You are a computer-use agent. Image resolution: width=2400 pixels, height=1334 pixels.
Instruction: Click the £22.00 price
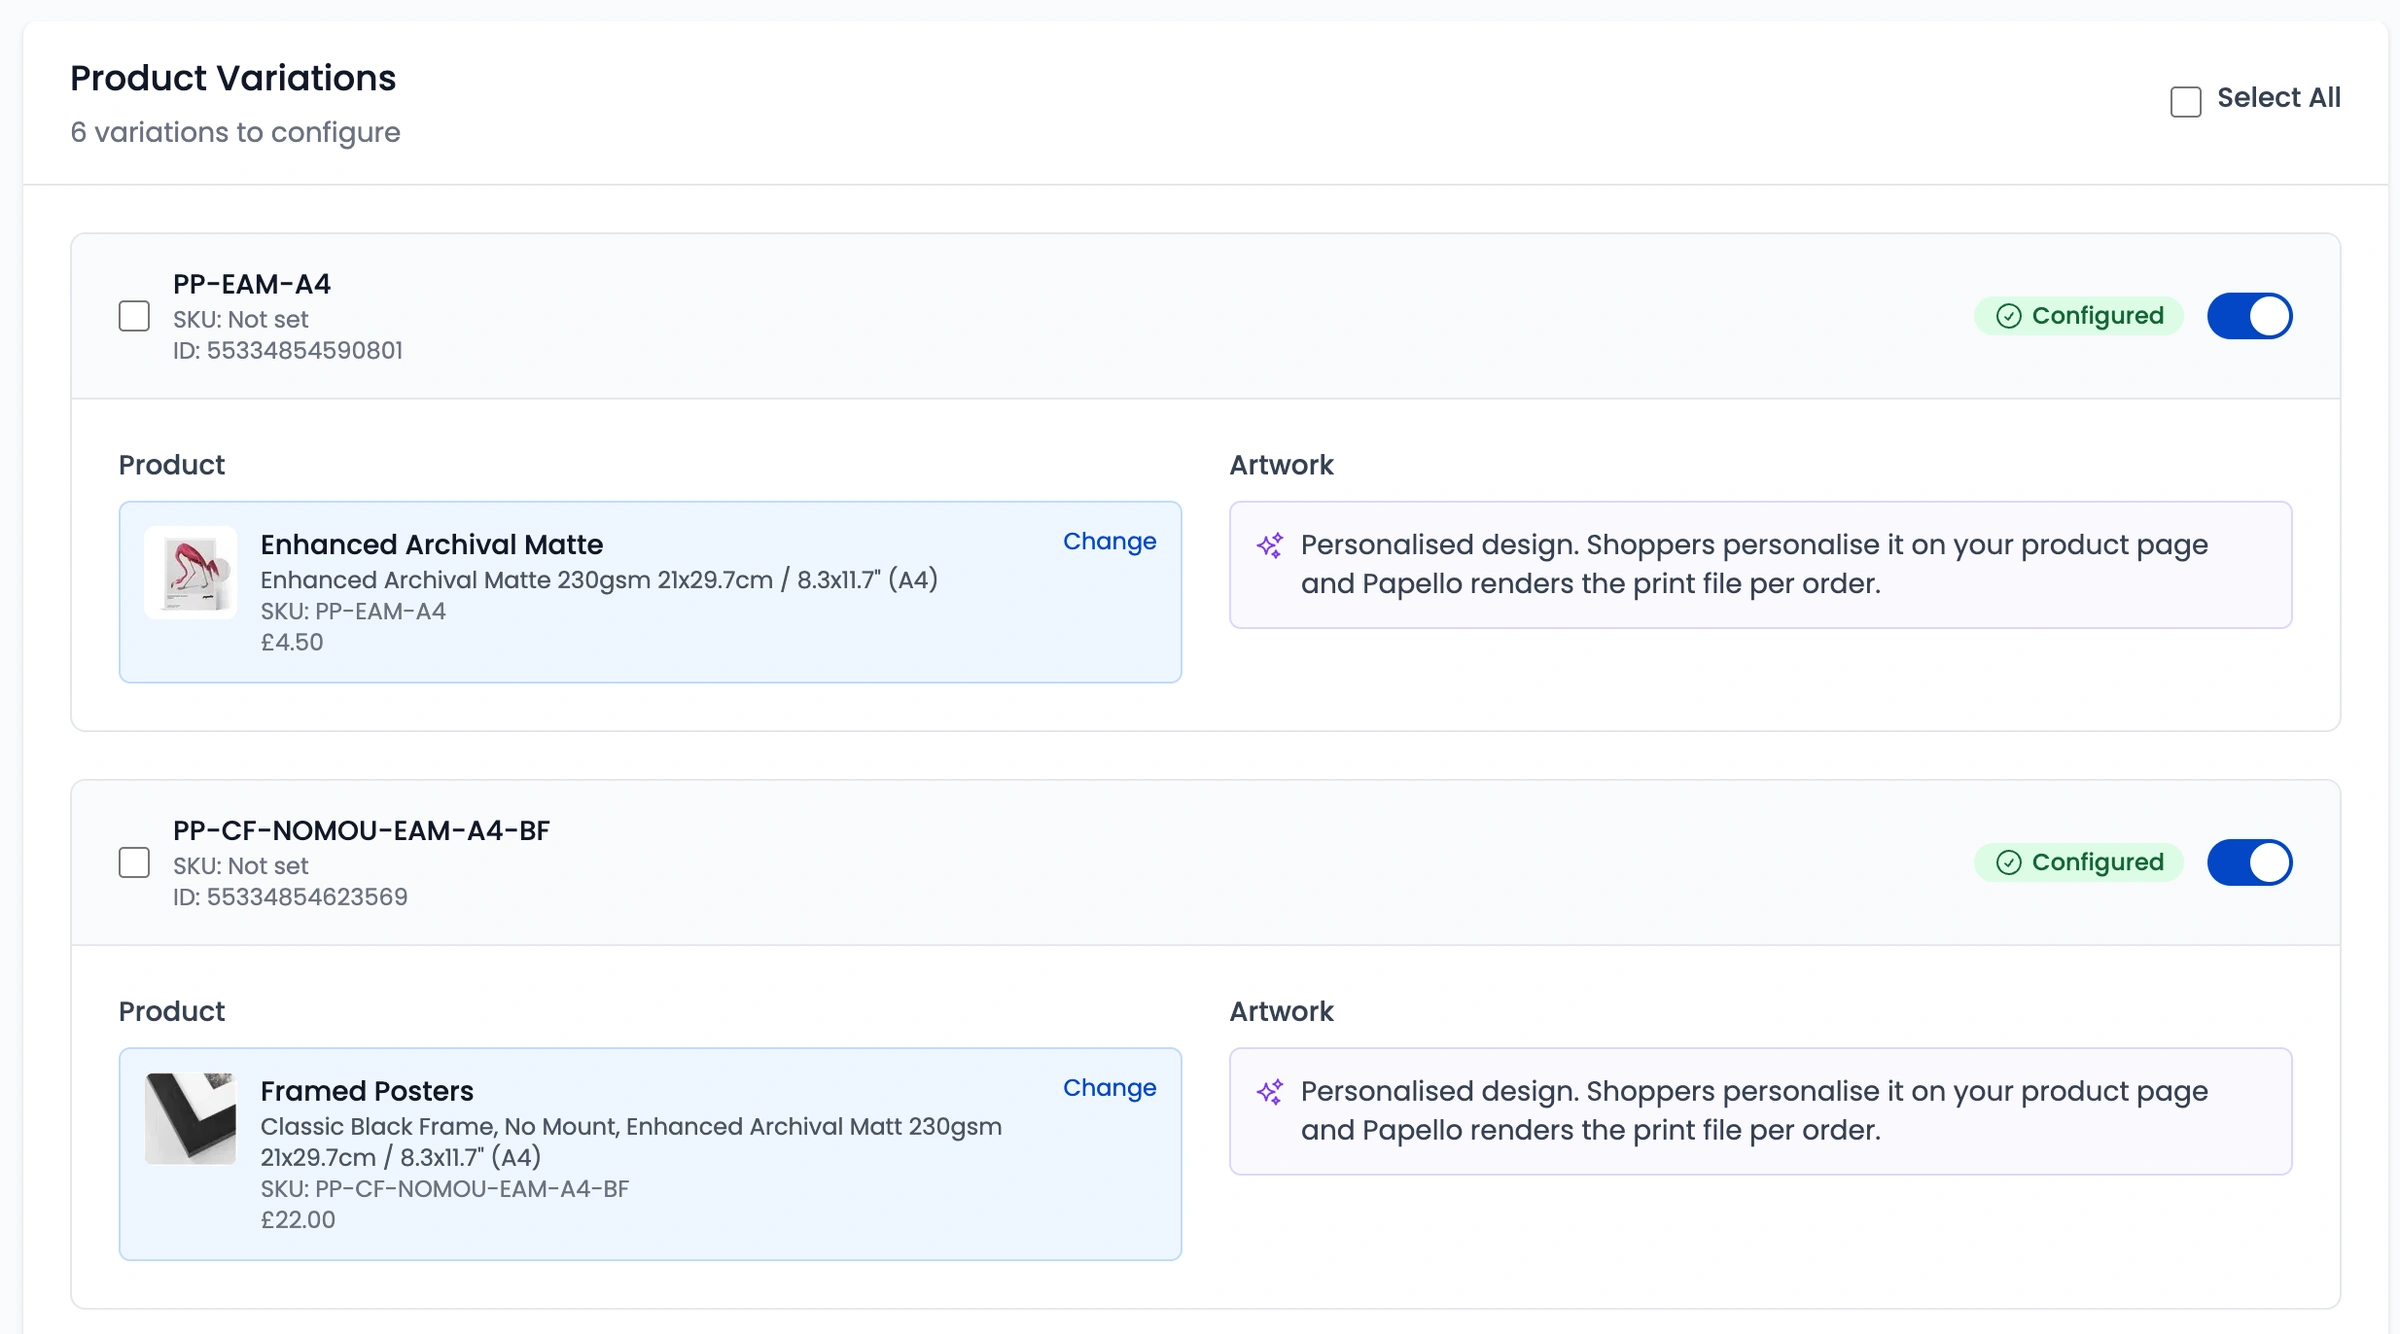pos(298,1220)
